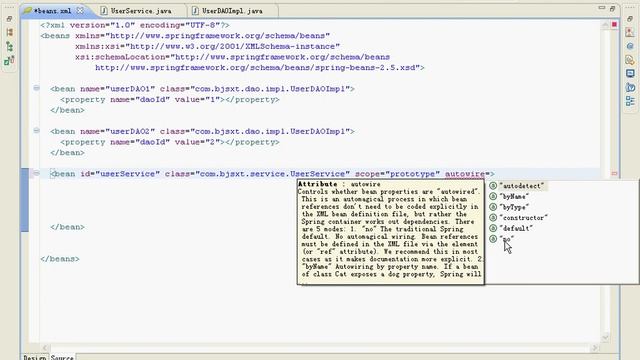This screenshot has width=640, height=360.
Task: Click the icon beside "autodetect" suggestion
Action: click(493, 186)
